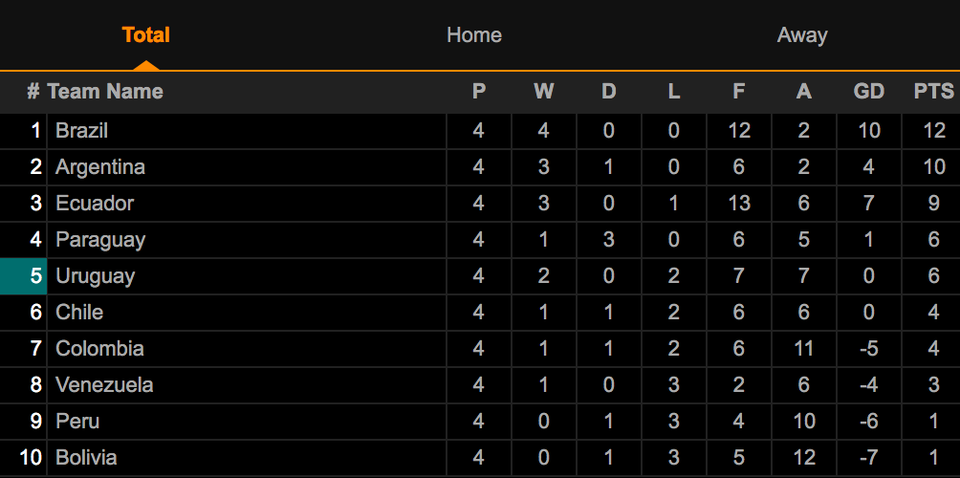Screen dimensions: 960x478
Task: Open the Argentina team link
Action: 100,166
